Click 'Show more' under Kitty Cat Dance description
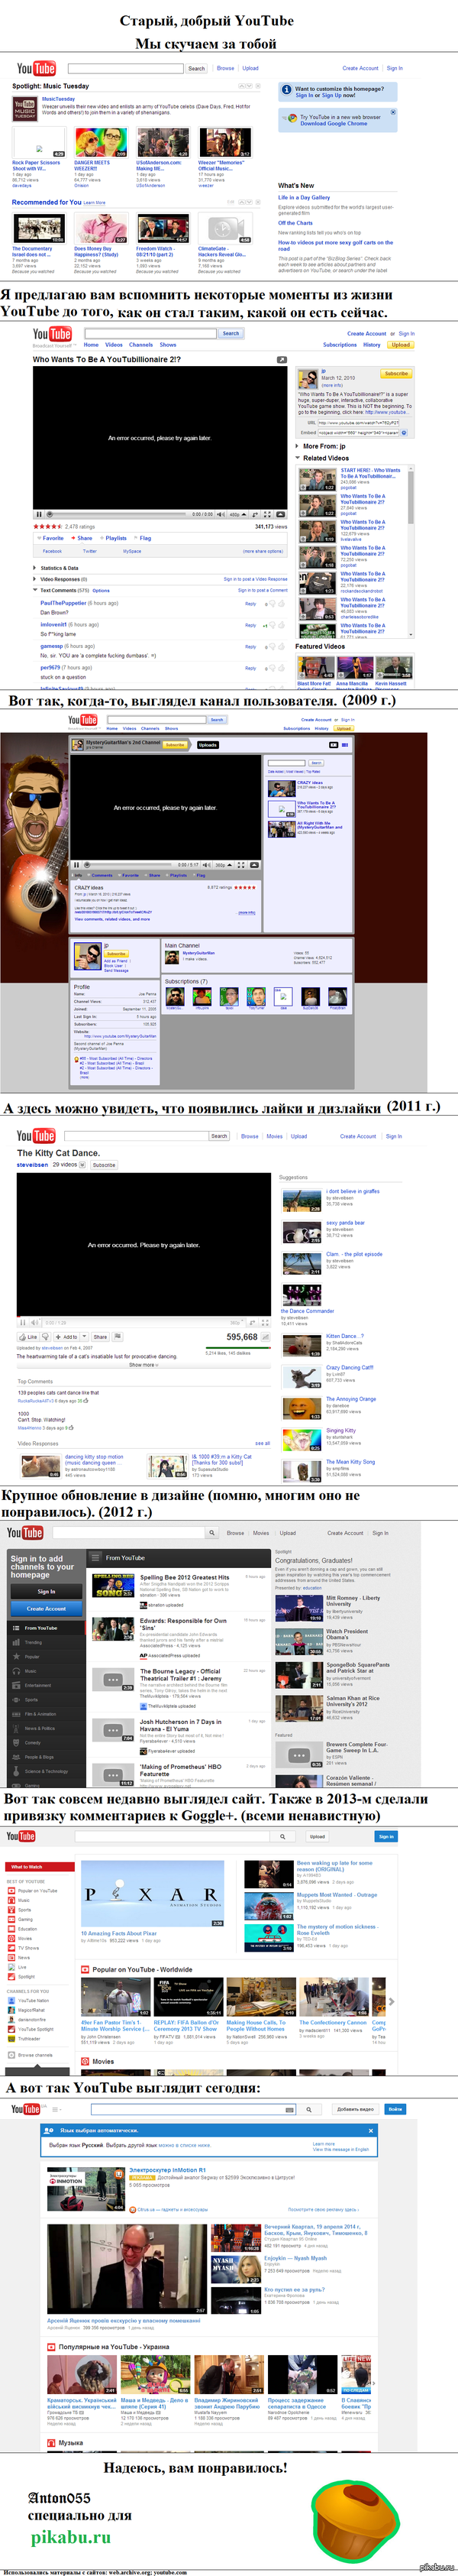 [x=143, y=1364]
